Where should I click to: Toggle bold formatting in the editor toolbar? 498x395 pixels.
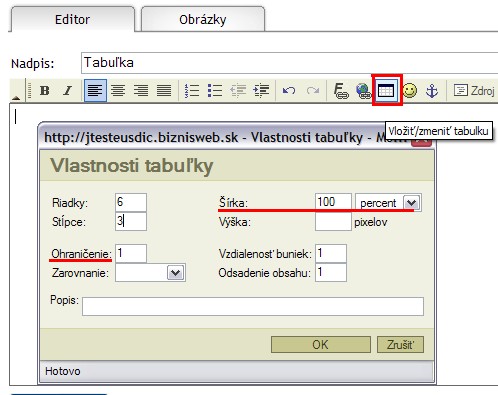(45, 91)
